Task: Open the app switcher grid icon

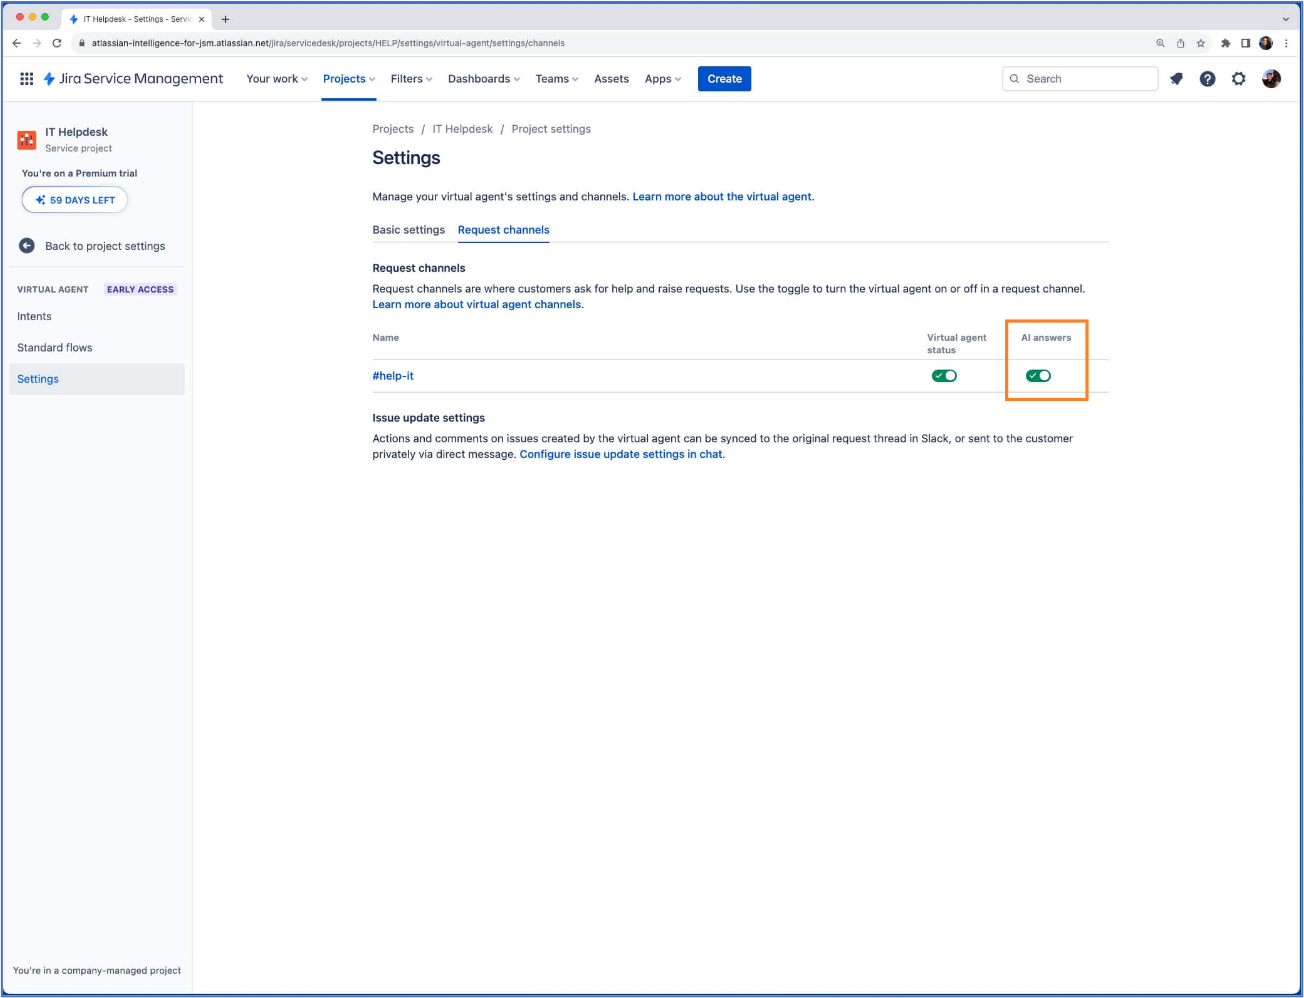Action: click(x=27, y=79)
